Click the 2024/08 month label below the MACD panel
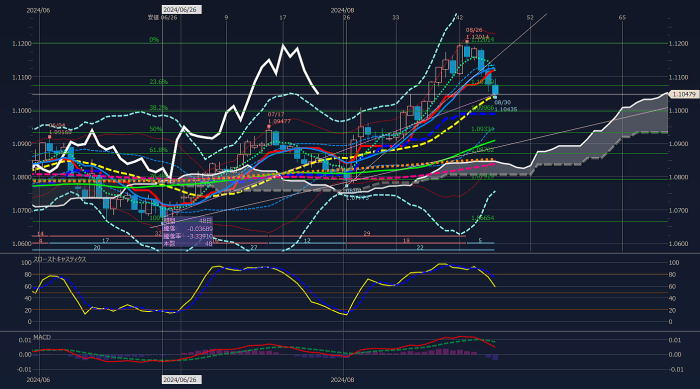This screenshot has width=700, height=389. click(x=343, y=380)
